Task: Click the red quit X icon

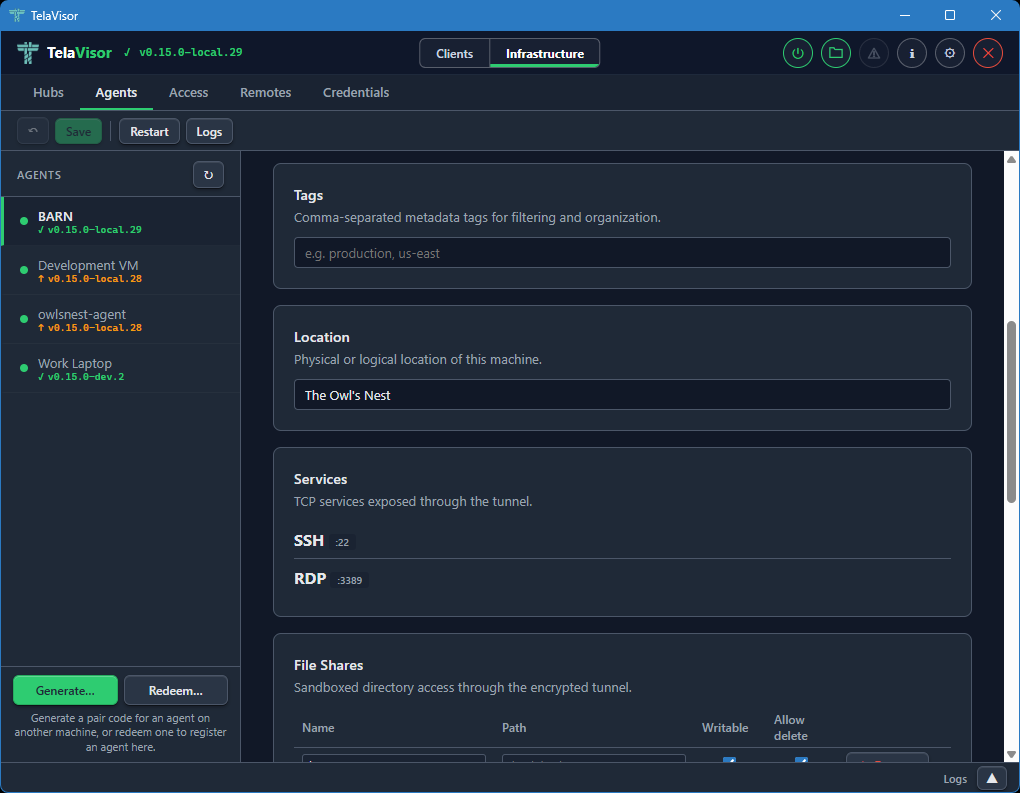Action: coord(987,53)
